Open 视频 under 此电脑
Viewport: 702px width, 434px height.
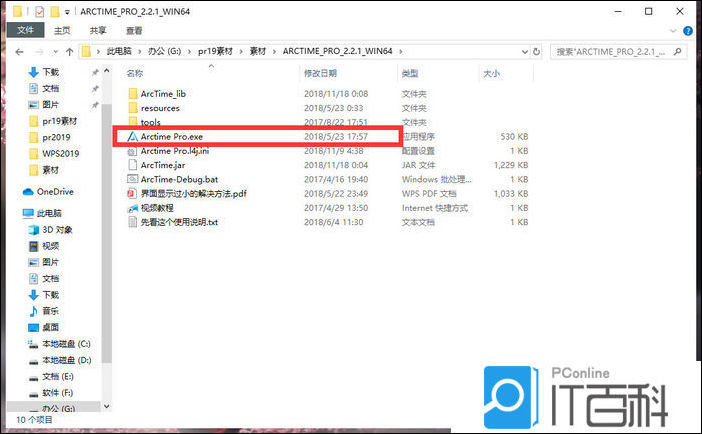[x=50, y=246]
